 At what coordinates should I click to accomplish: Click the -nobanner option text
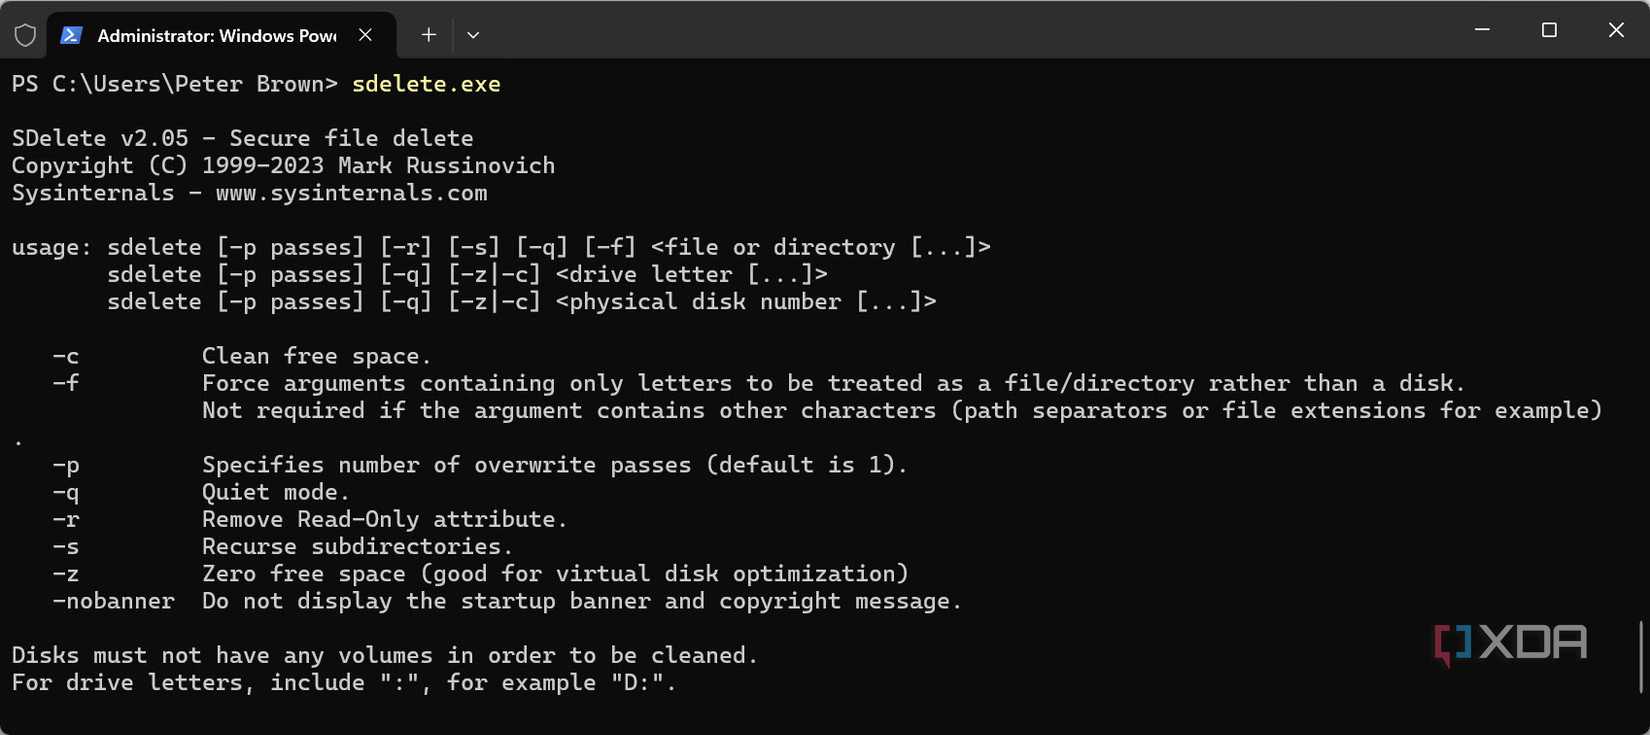pos(114,601)
